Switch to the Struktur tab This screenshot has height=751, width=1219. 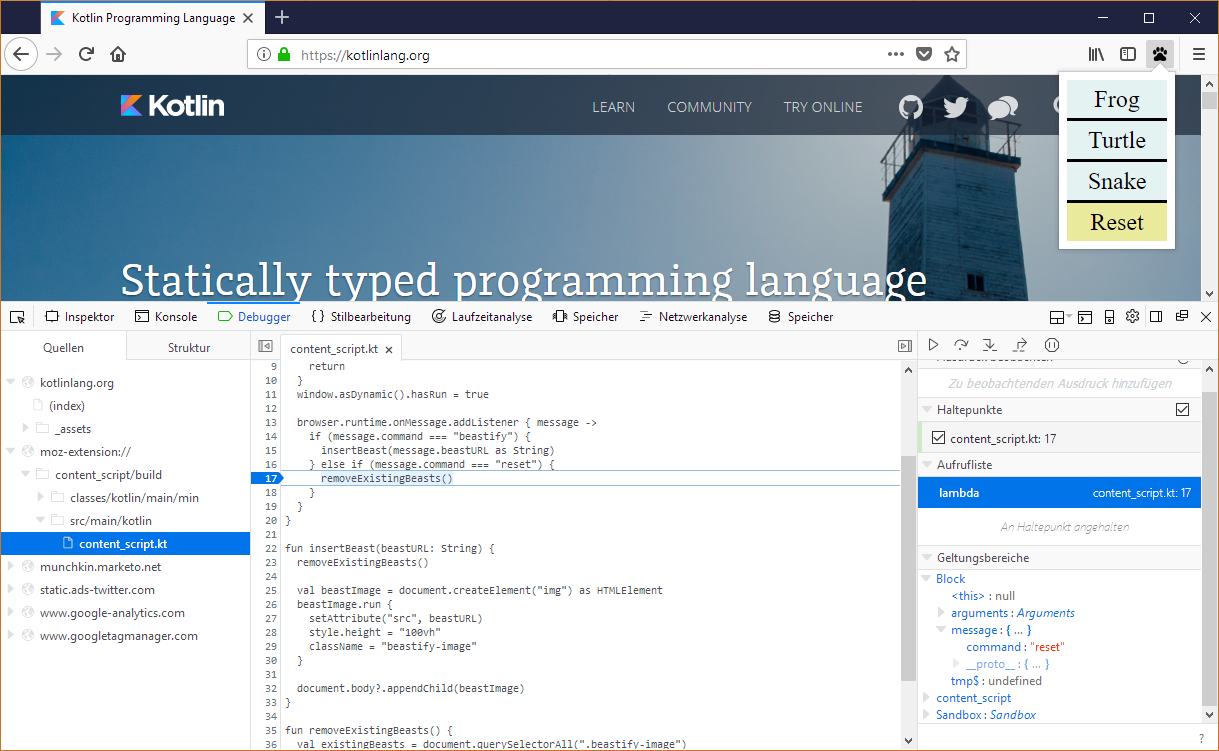189,348
